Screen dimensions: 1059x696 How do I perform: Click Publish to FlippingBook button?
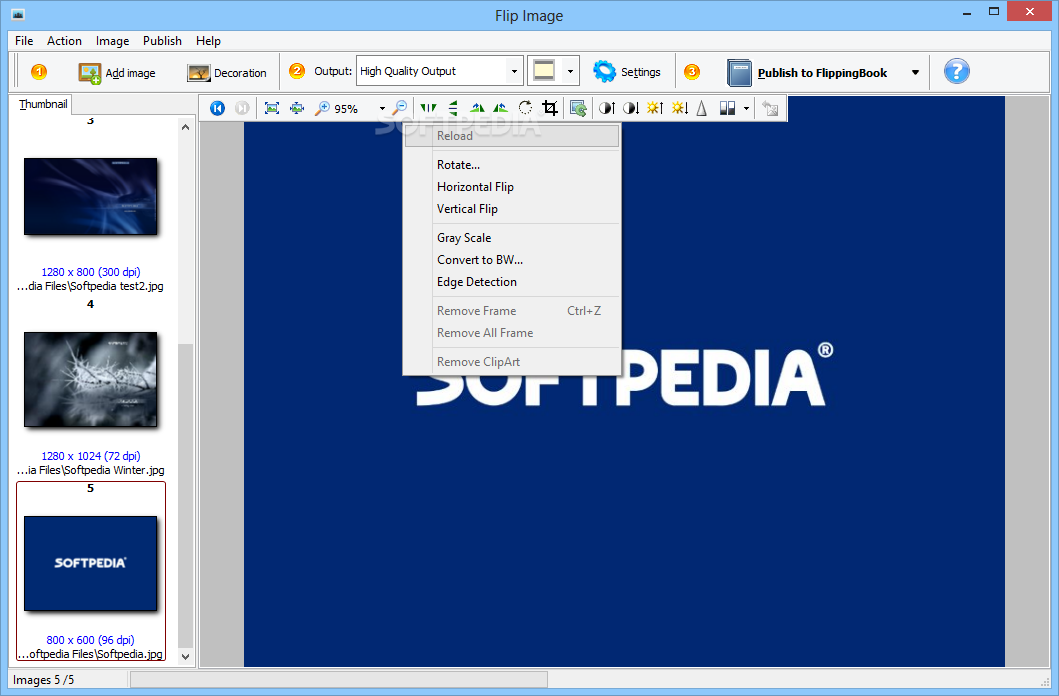point(806,72)
